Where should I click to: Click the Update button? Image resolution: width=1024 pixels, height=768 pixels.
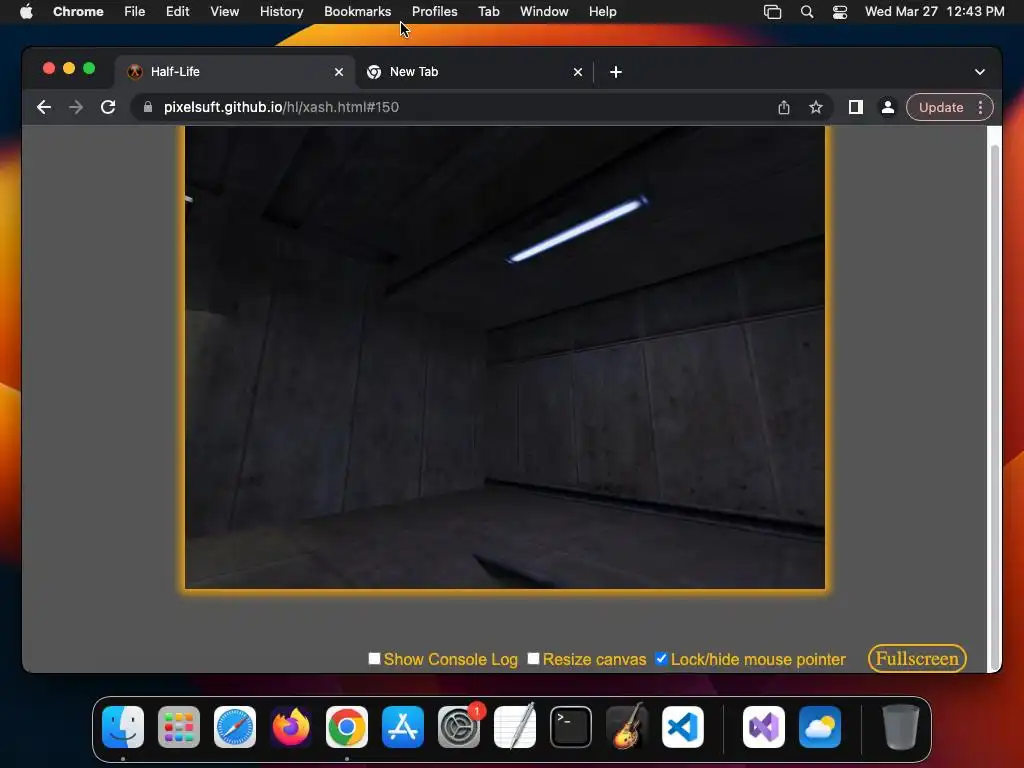[x=941, y=107]
